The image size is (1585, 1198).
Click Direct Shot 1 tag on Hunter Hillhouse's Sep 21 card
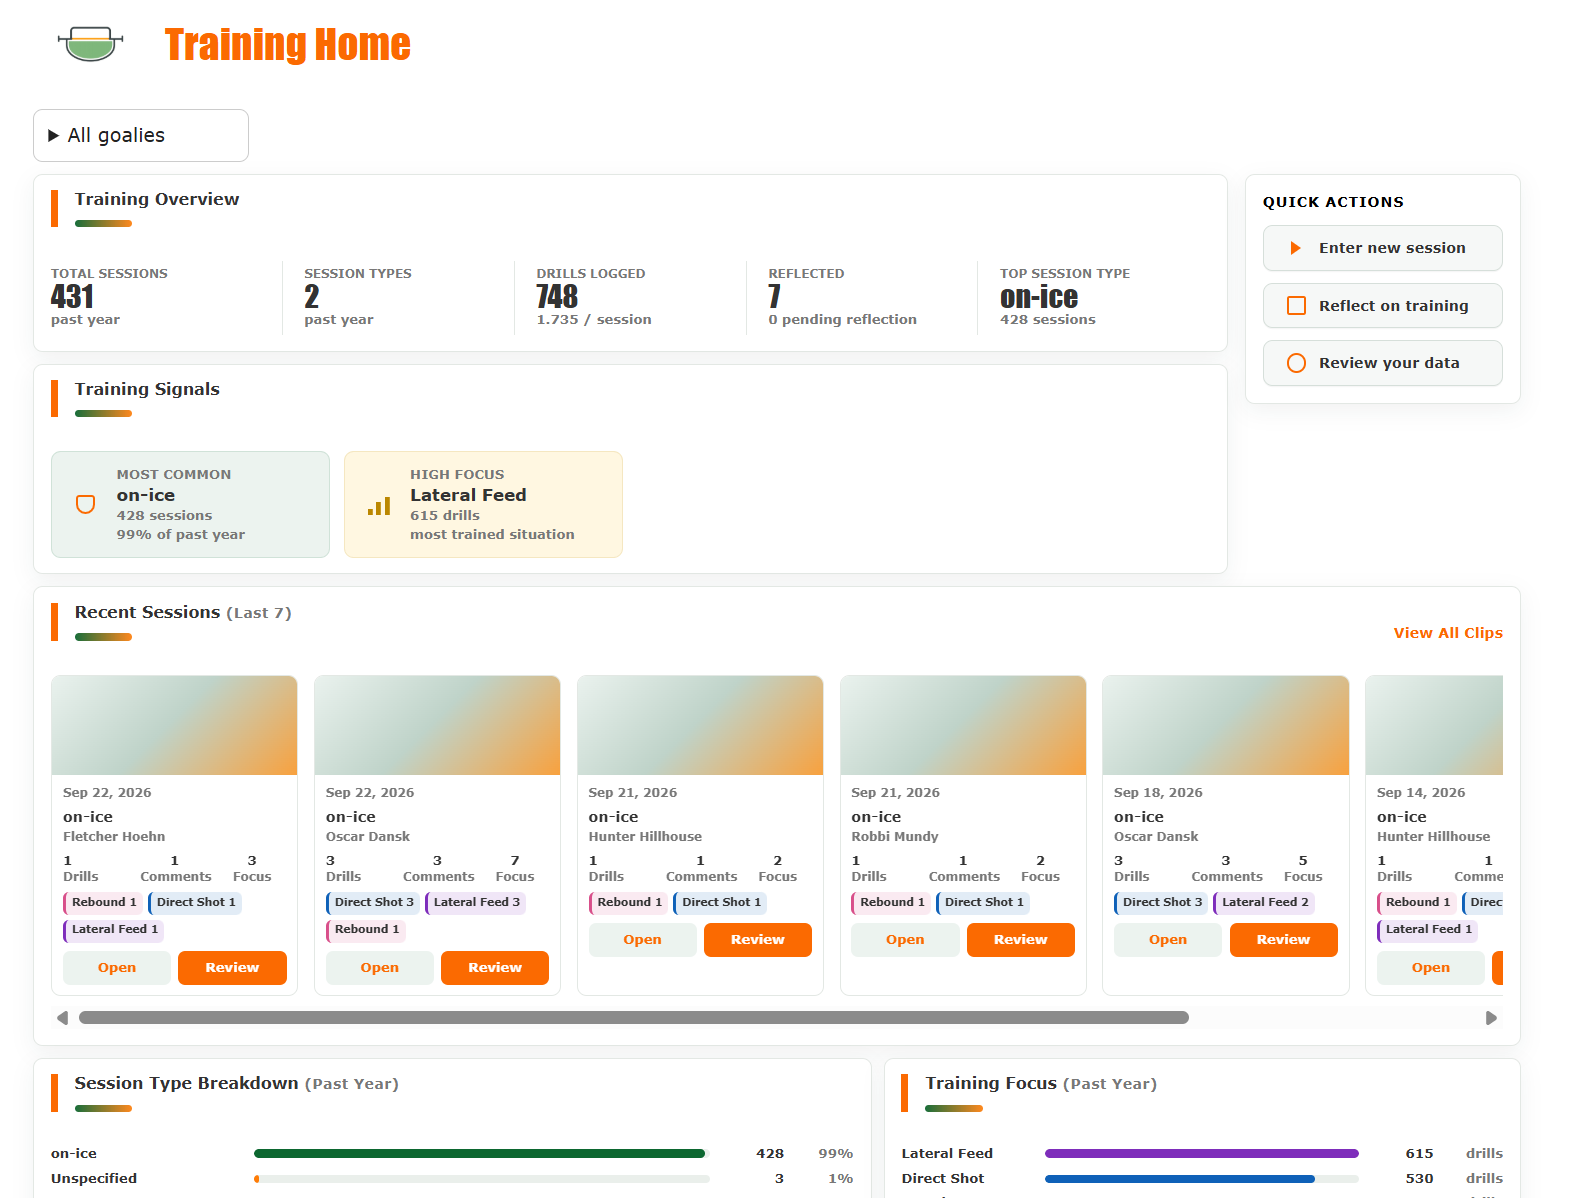(x=720, y=903)
